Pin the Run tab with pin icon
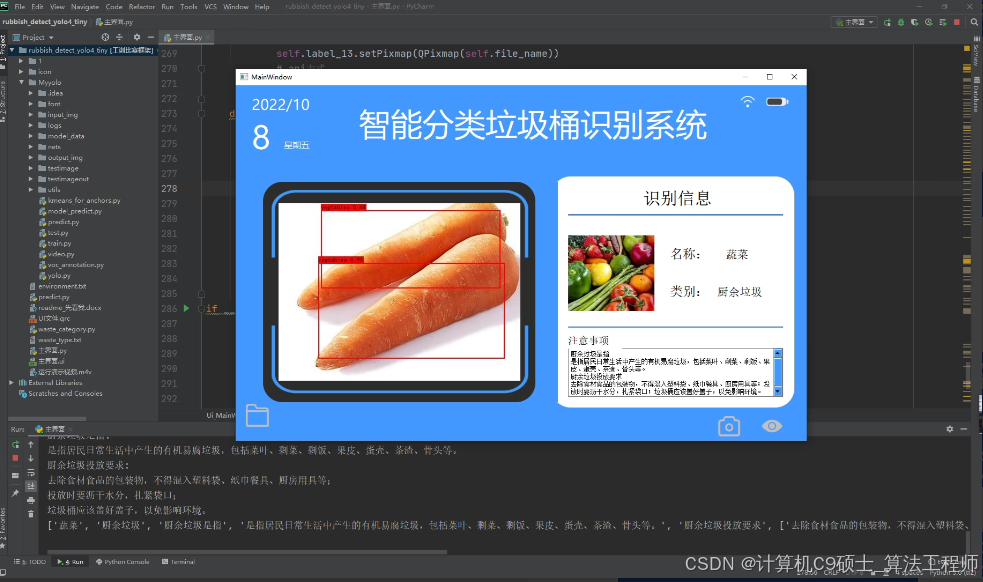Viewport: 983px width, 582px height. 15,494
